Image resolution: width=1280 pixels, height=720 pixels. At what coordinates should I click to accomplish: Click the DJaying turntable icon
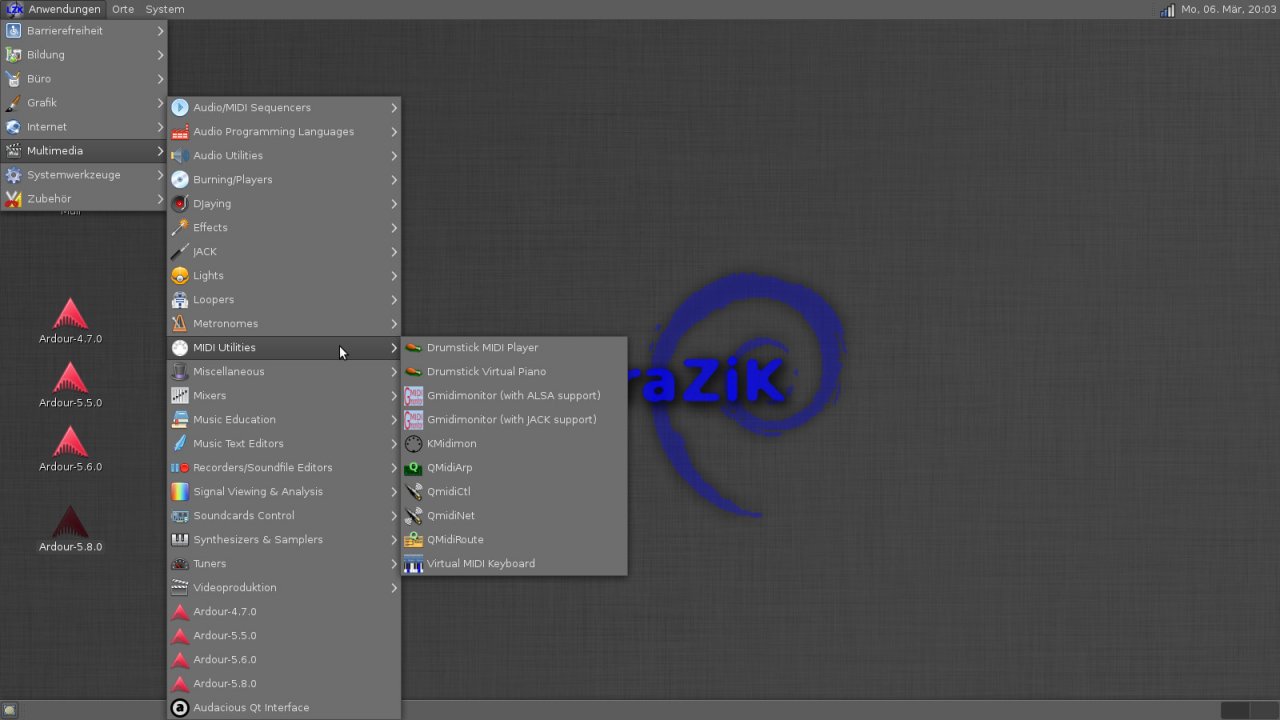(180, 204)
